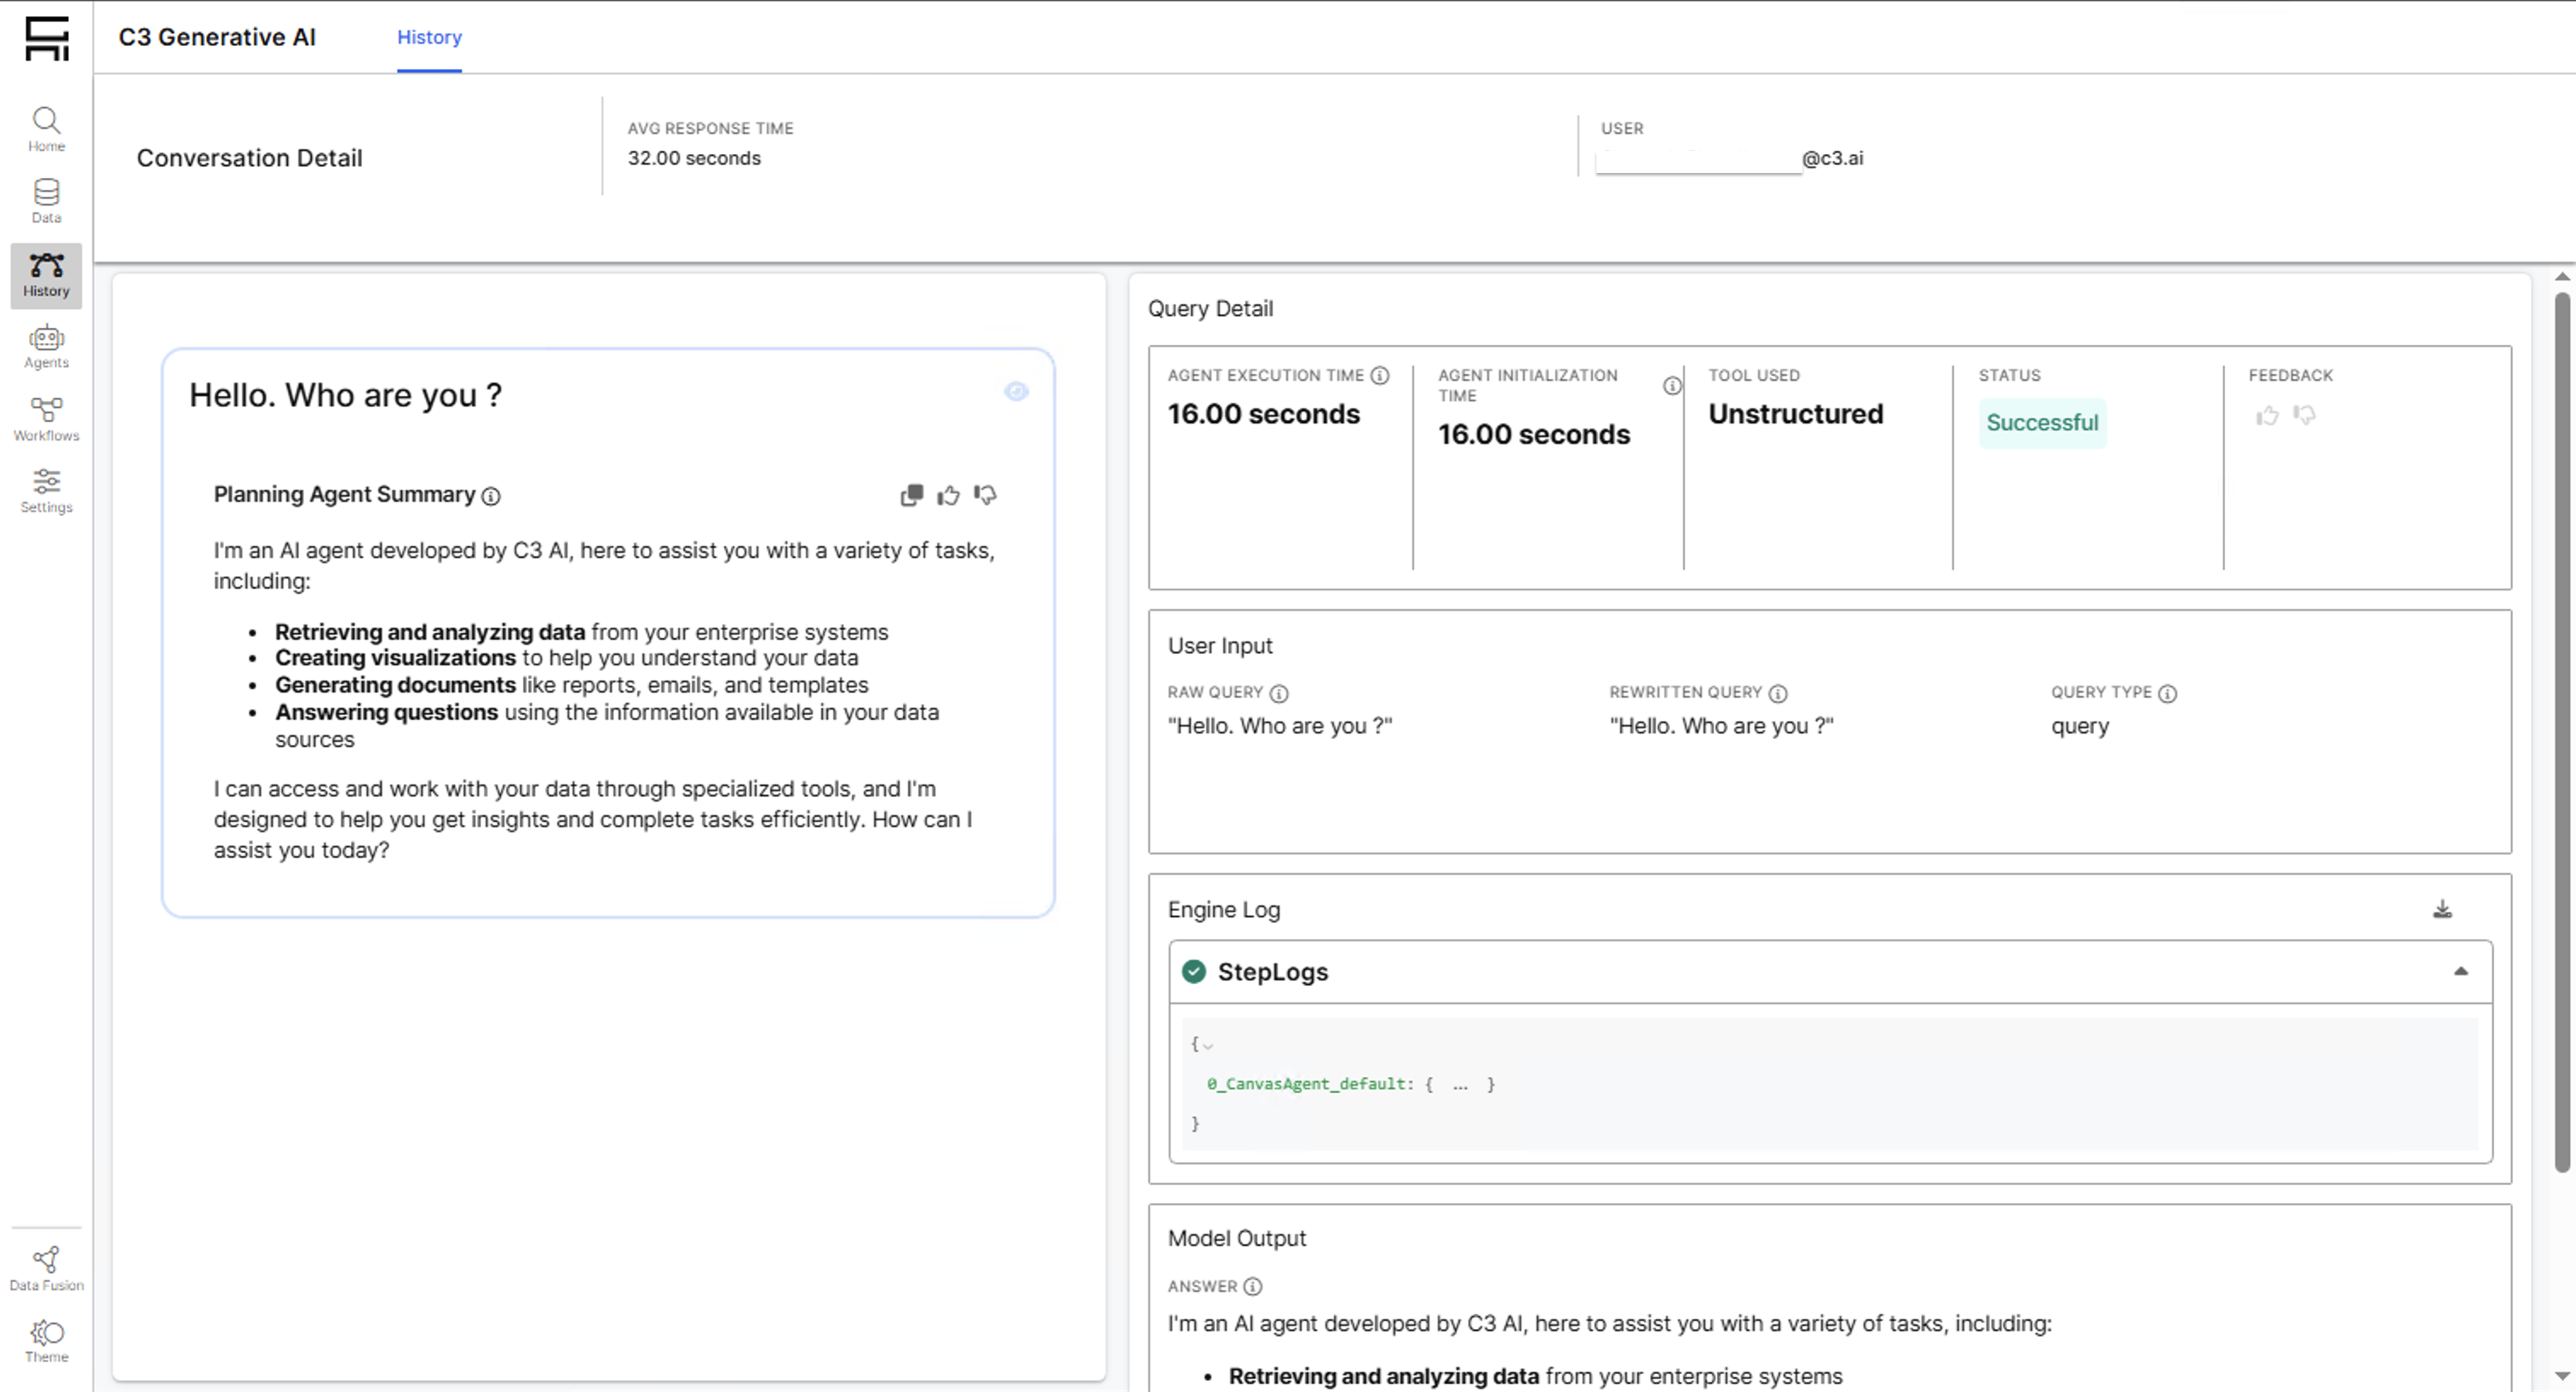
Task: Thumbs up the Planning Agent Summary
Action: click(x=948, y=495)
